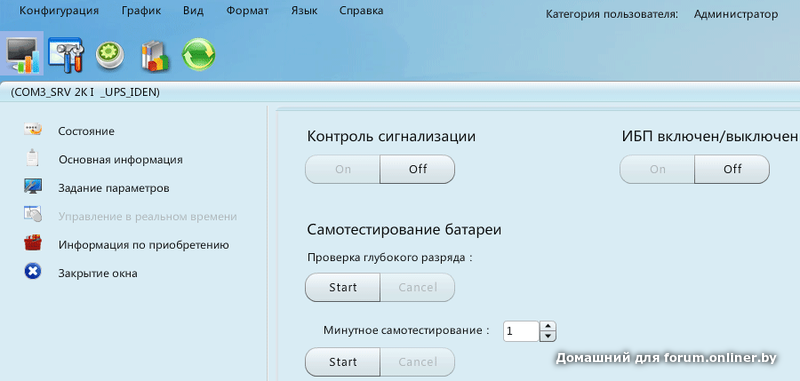The height and width of the screenshot is (381, 800).
Task: Click the Минутное самотестирование minutes field
Action: pyautogui.click(x=521, y=332)
